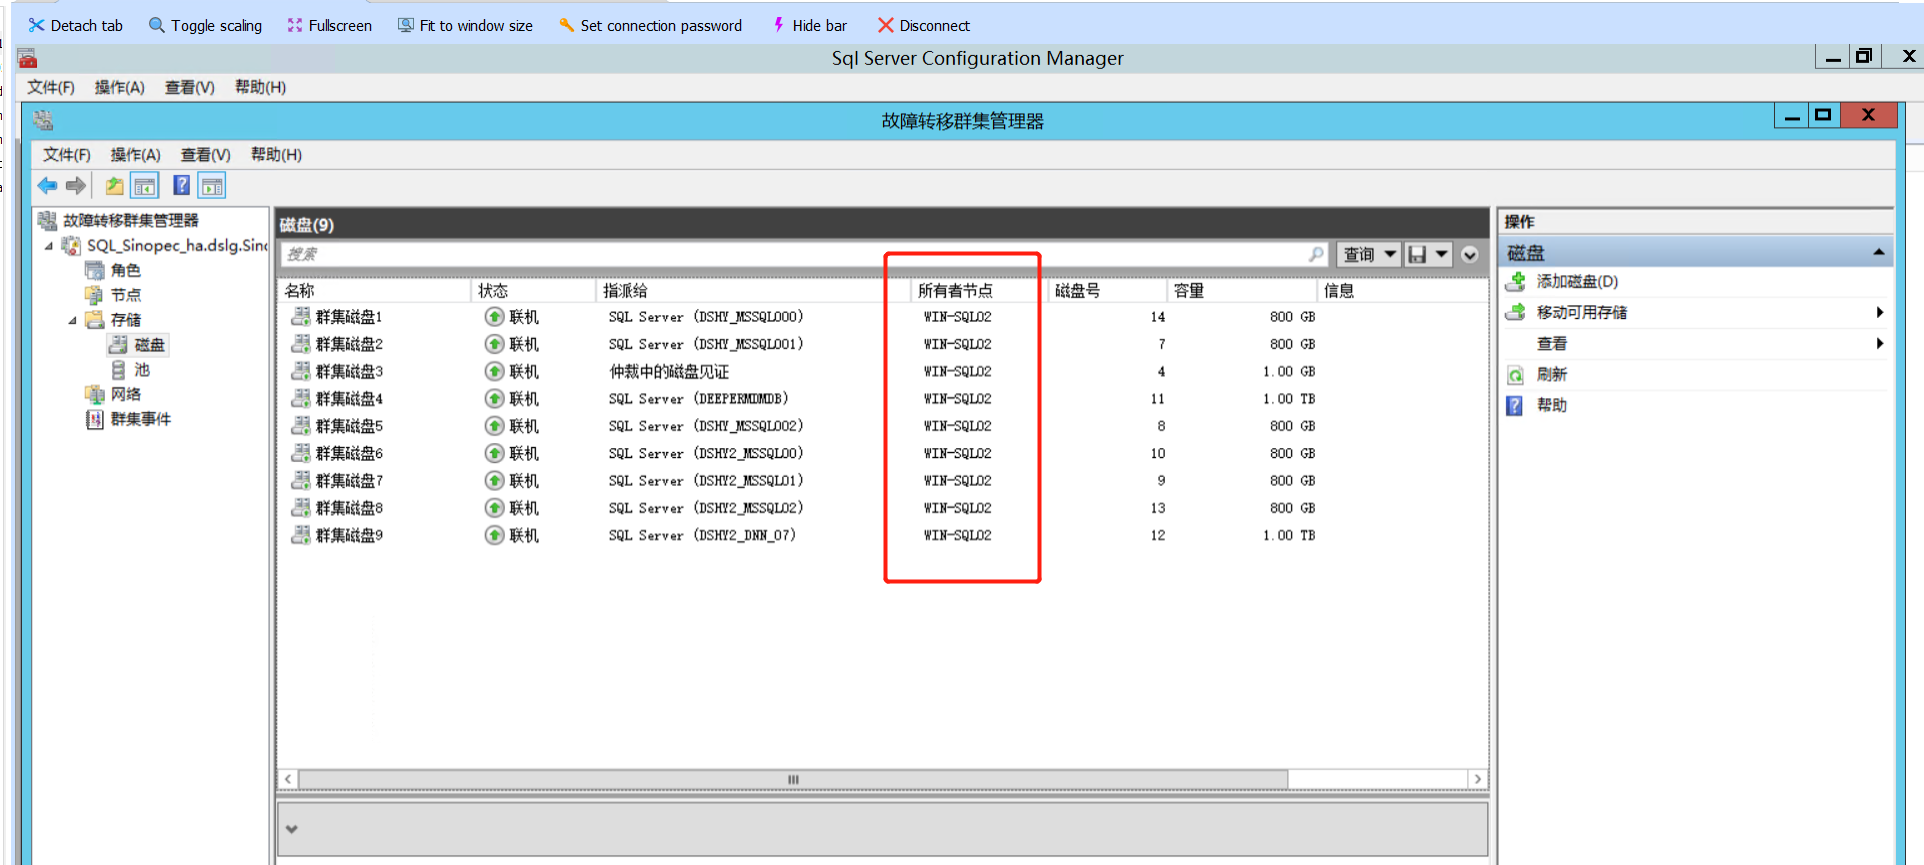Click the 刷新 refresh icon in the actions pane
The height and width of the screenshot is (865, 1924).
(1516, 375)
